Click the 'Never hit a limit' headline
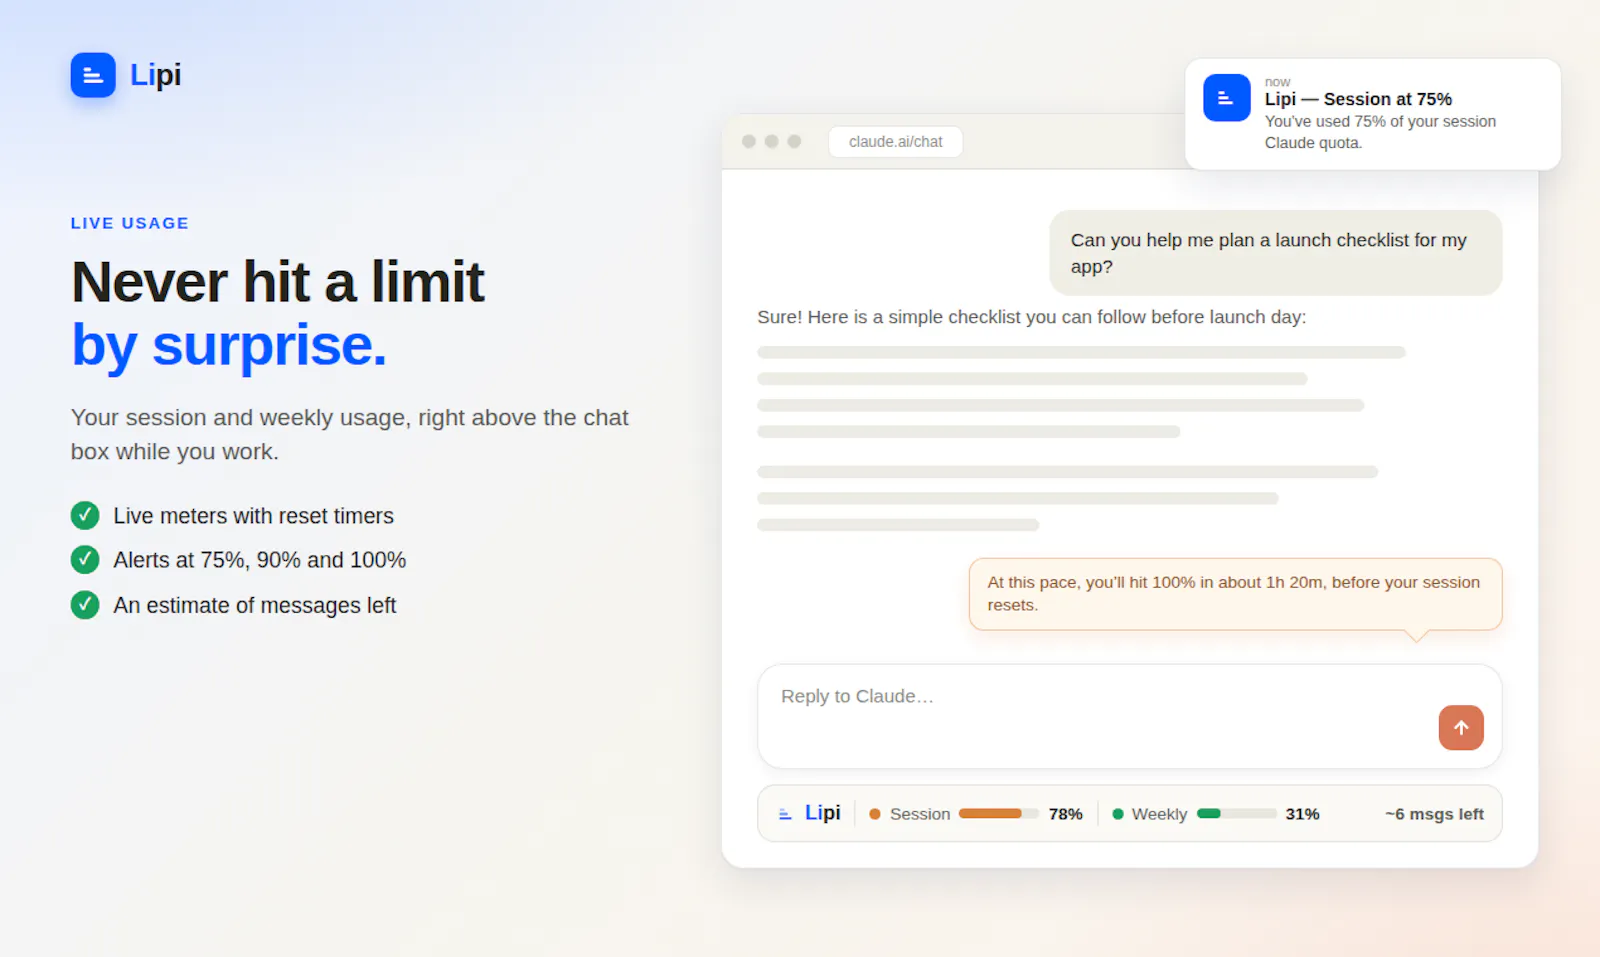Image resolution: width=1600 pixels, height=957 pixels. coord(278,281)
